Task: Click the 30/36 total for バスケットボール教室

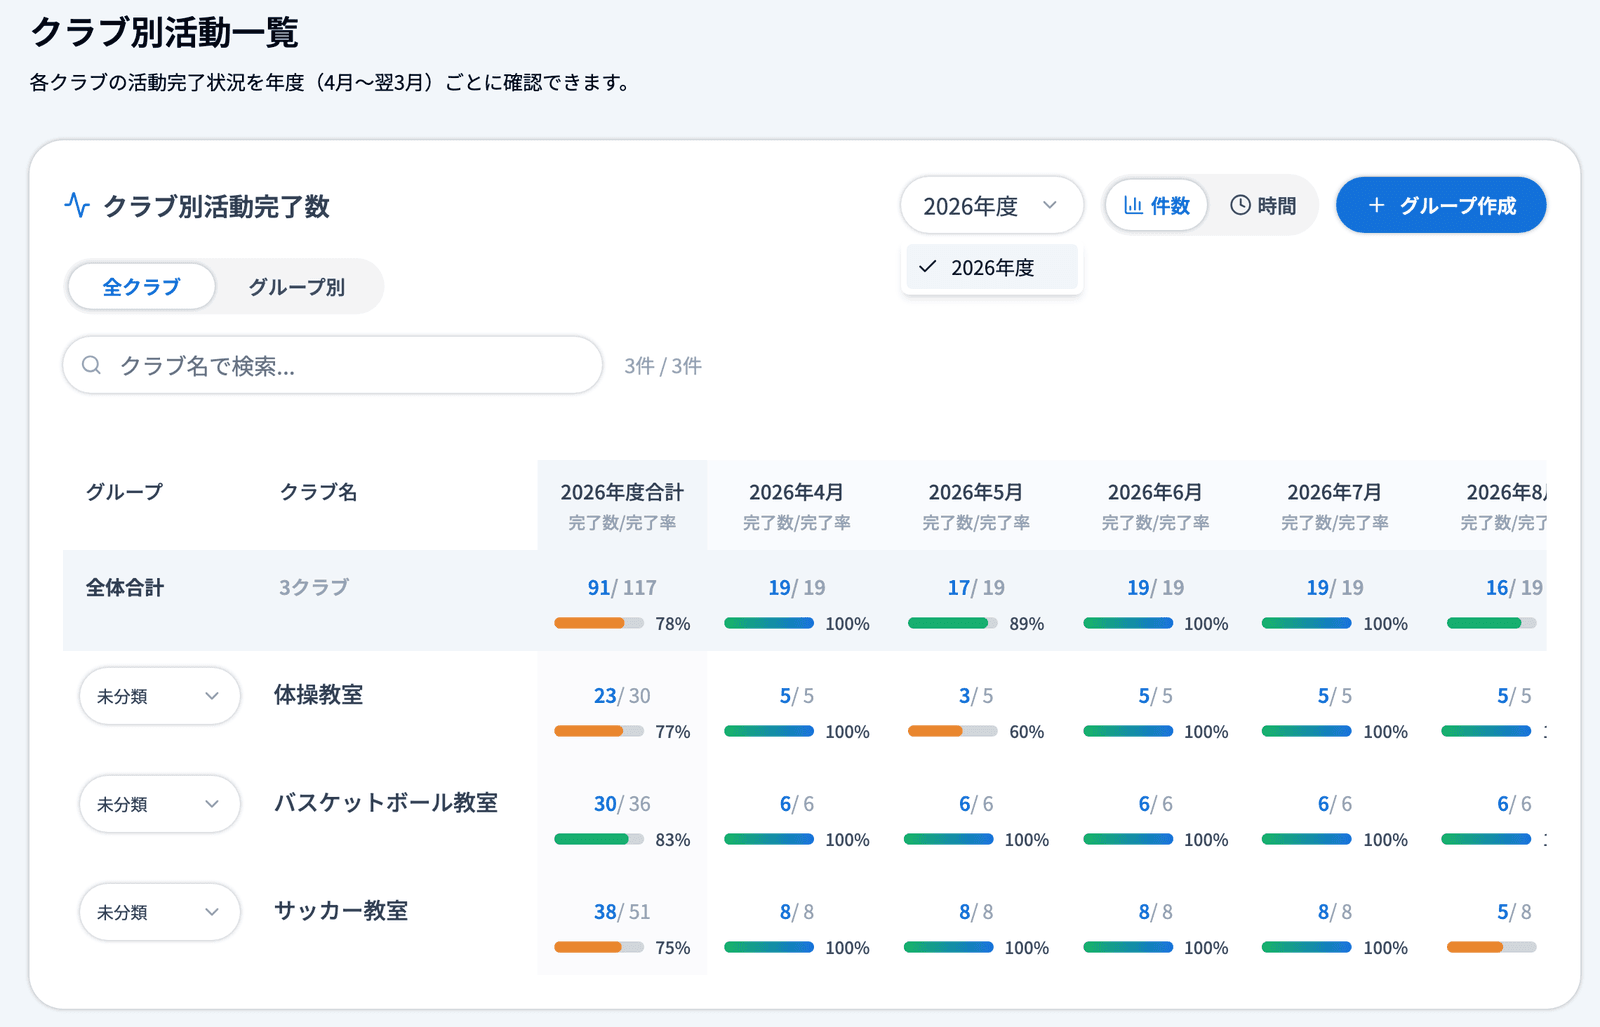Action: [x=622, y=804]
